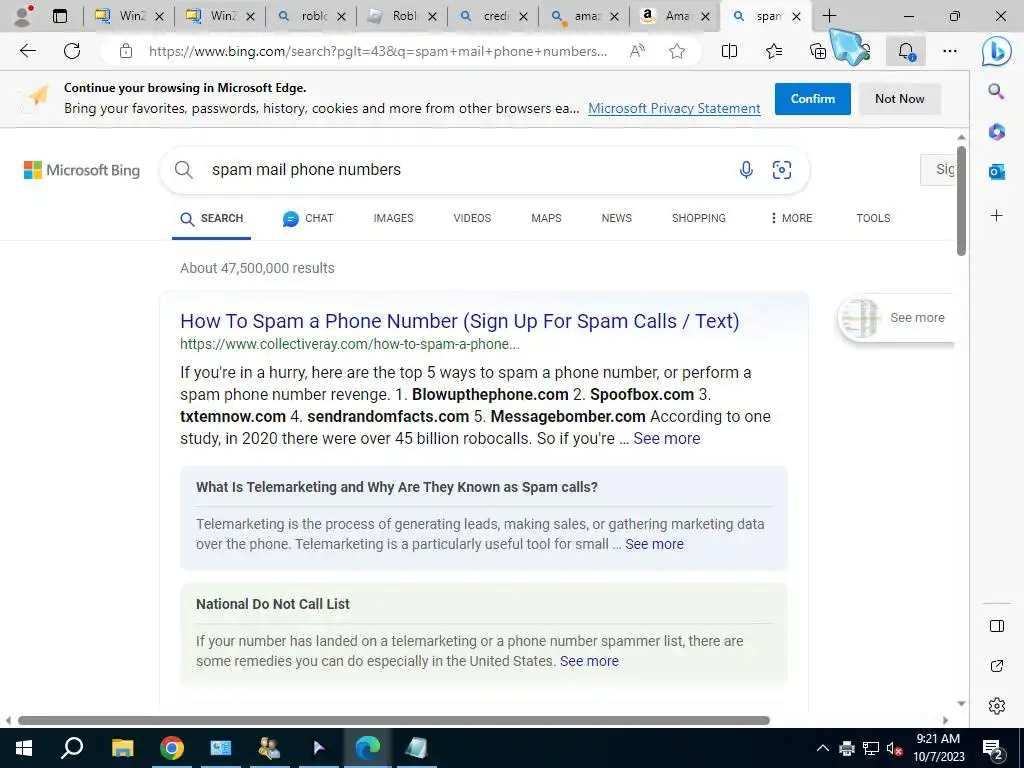Click See more in Telemarketing card
The height and width of the screenshot is (768, 1024).
click(x=654, y=544)
